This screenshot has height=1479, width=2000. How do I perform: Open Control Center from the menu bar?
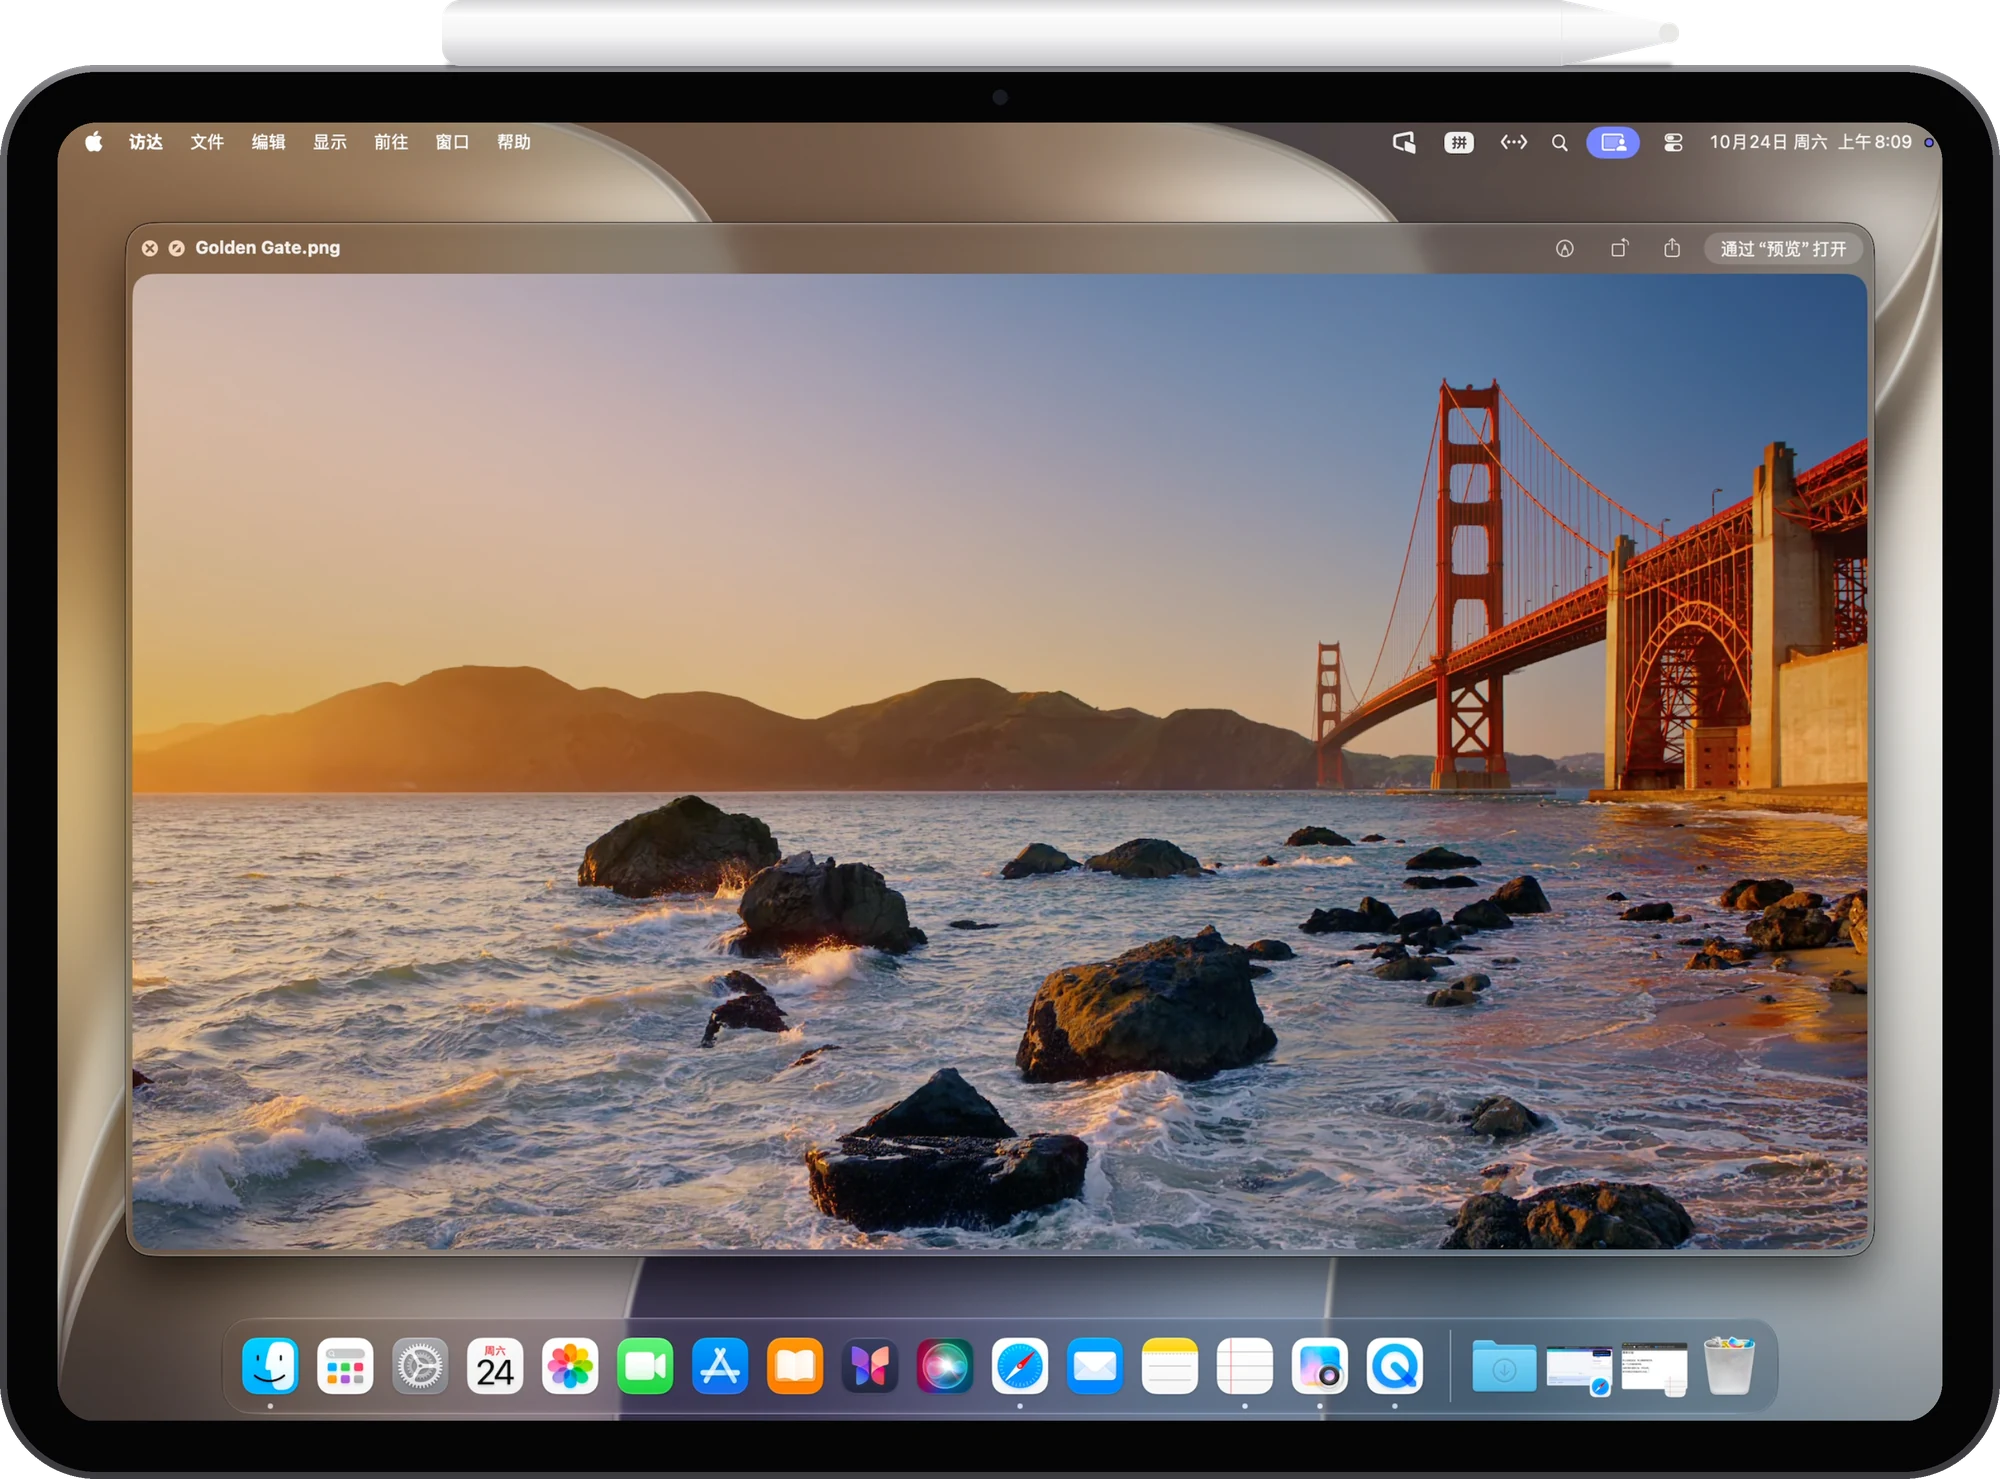coord(1673,143)
